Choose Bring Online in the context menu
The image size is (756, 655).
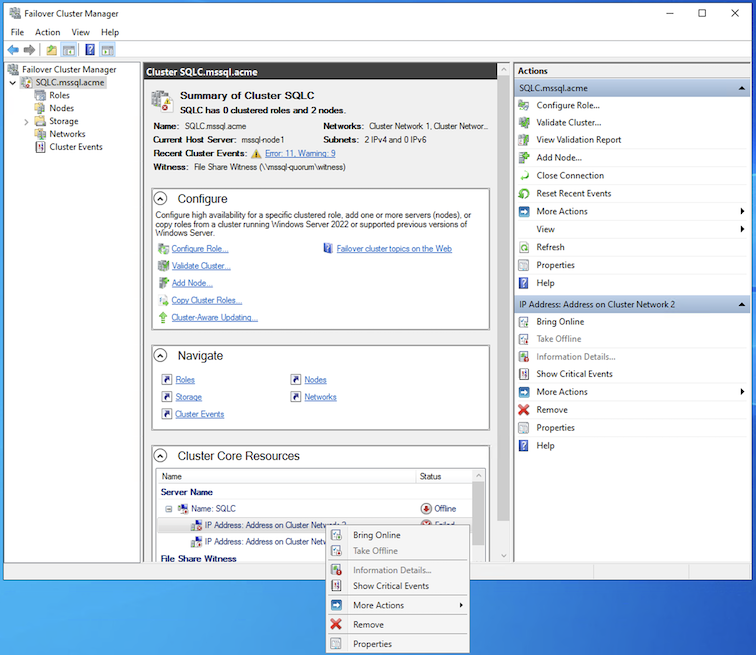tap(397, 535)
